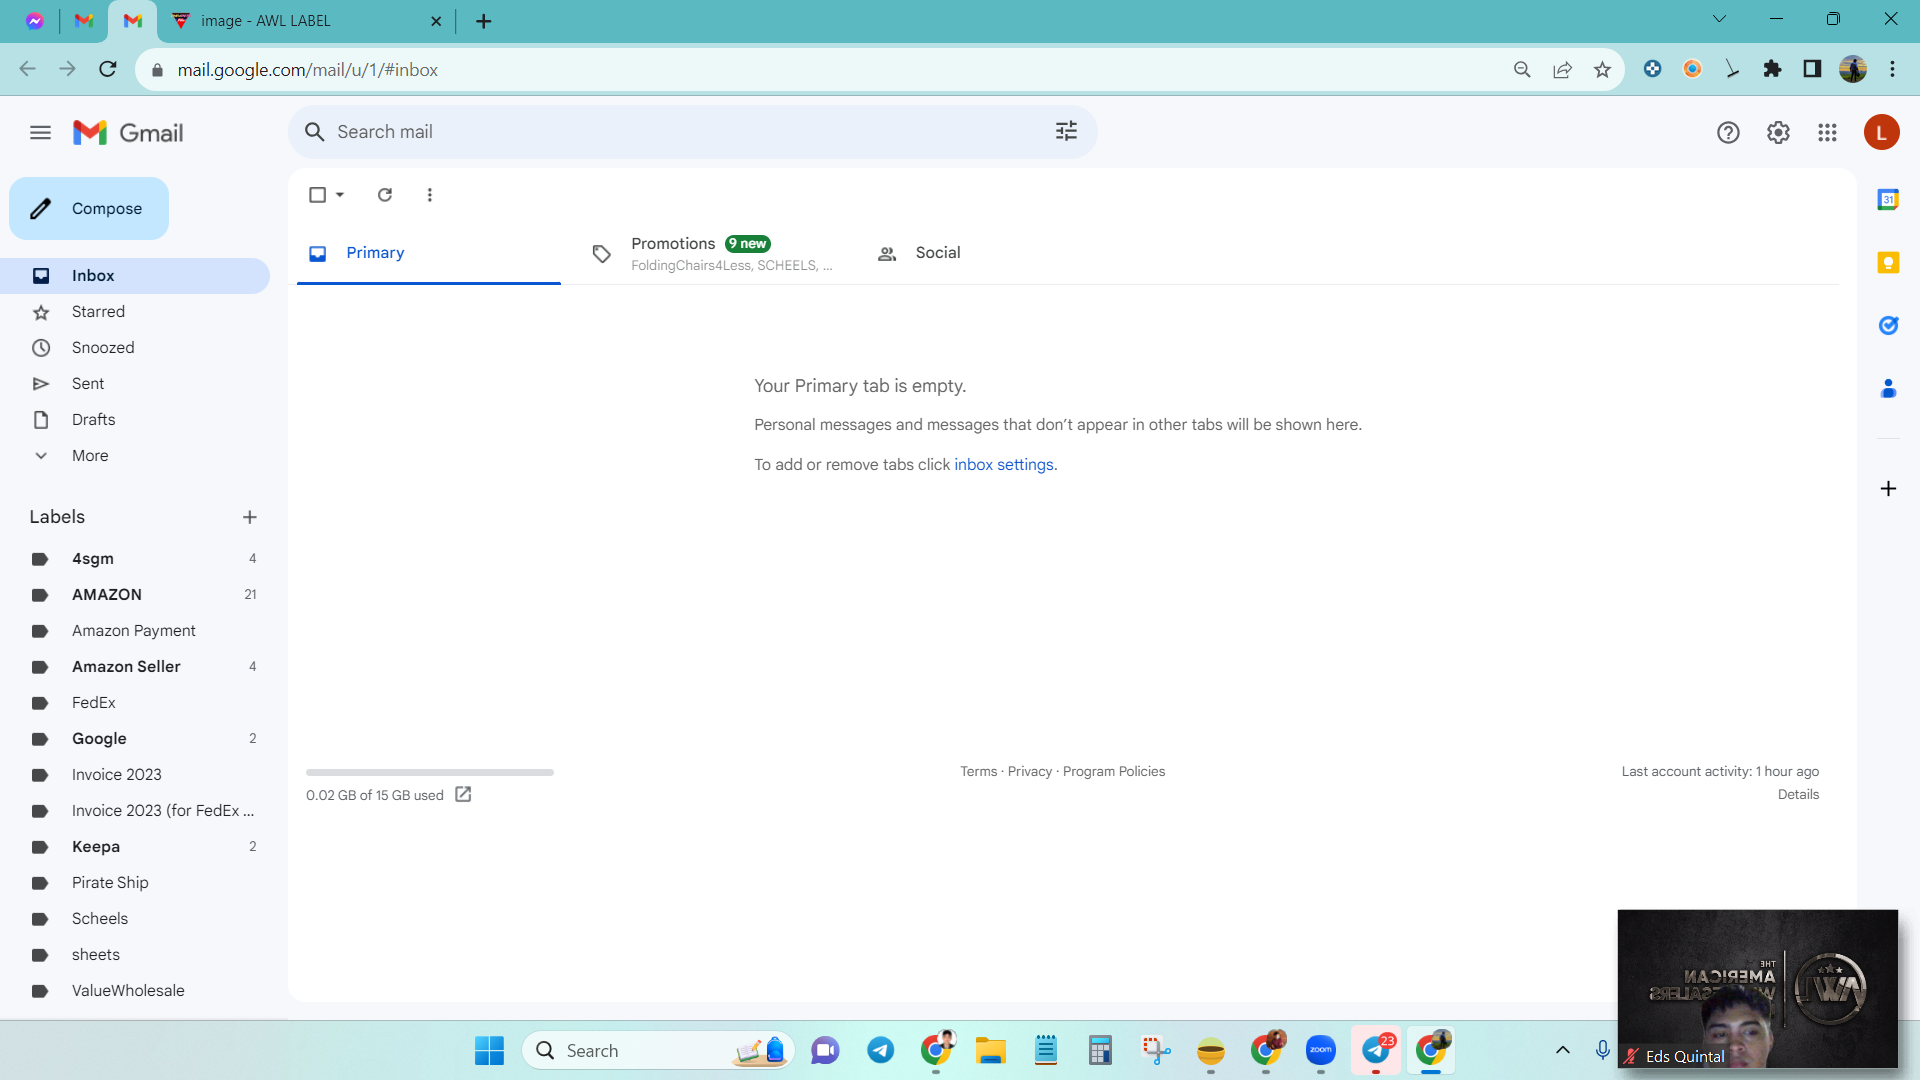The image size is (1920, 1080).
Task: Click the Program Policies link
Action: point(1114,772)
